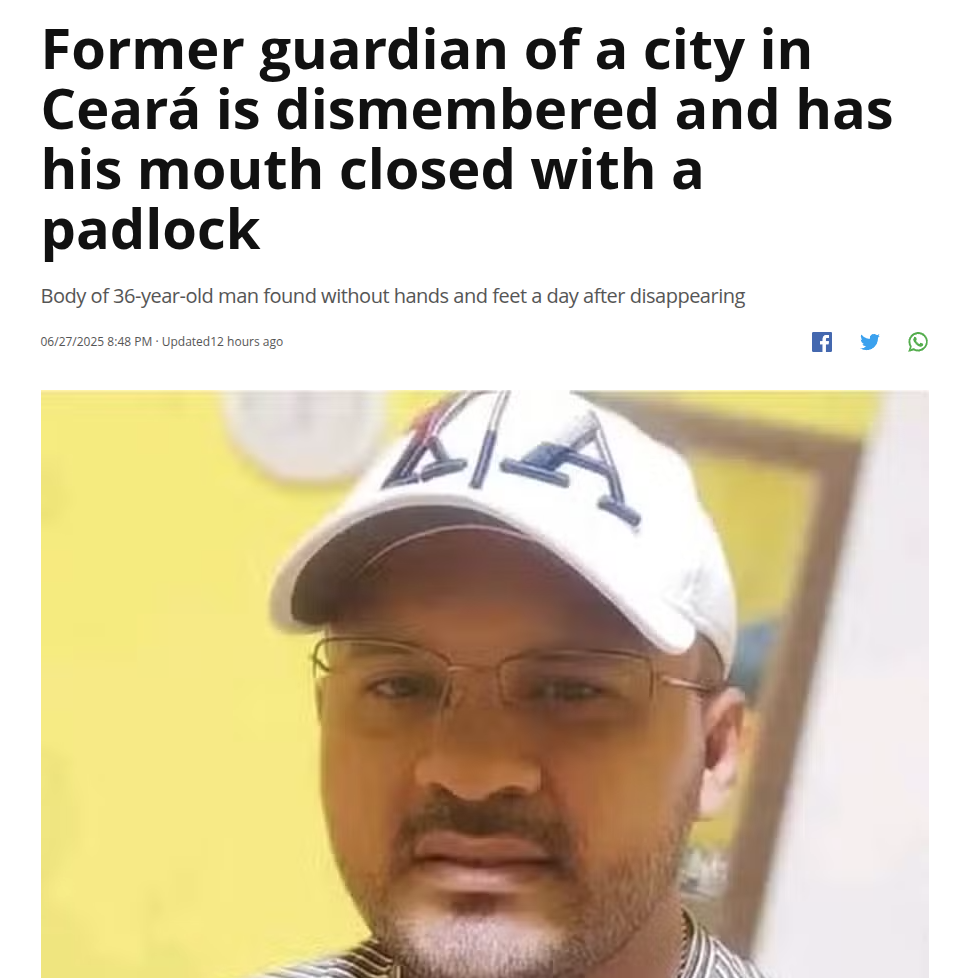Click the wall clock in photo background

pyautogui.click(x=306, y=433)
